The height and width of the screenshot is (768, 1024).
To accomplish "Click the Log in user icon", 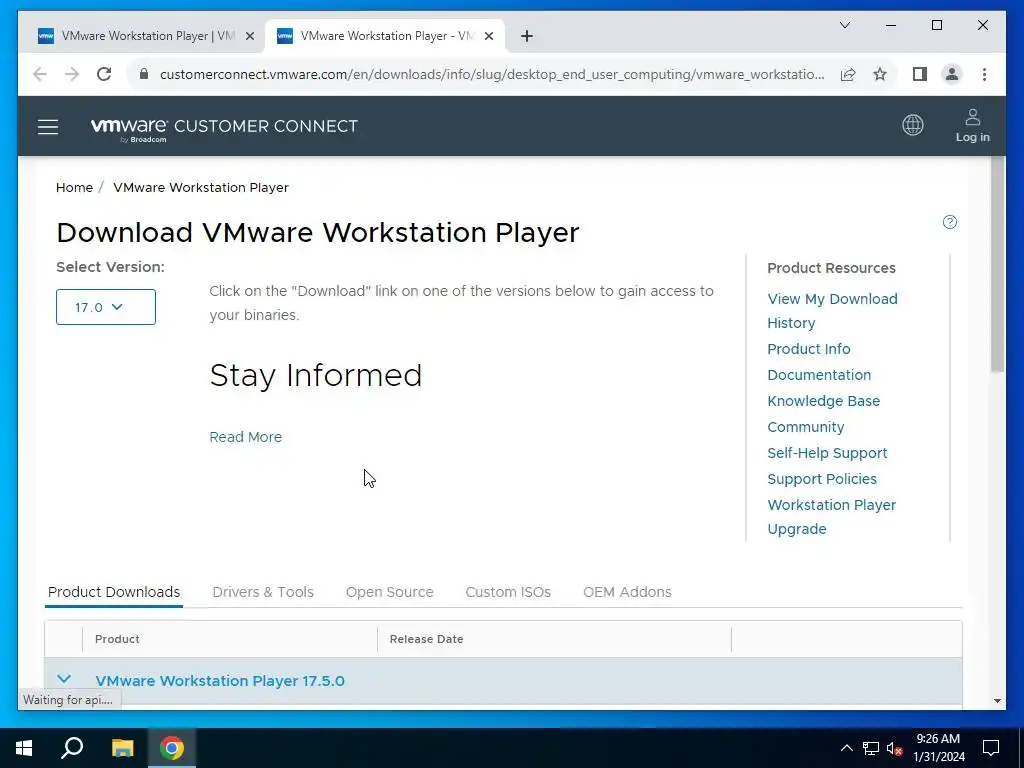I will click(x=972, y=125).
